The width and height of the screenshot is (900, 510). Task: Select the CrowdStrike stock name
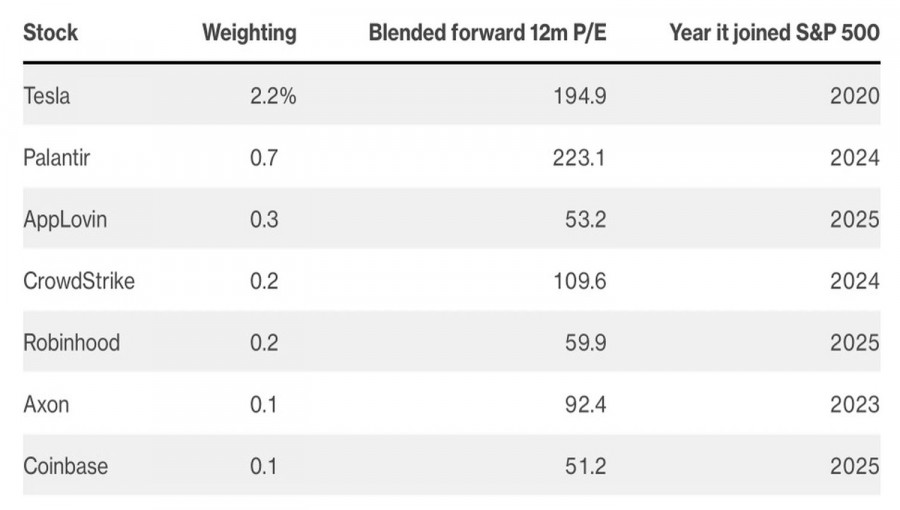pyautogui.click(x=78, y=281)
